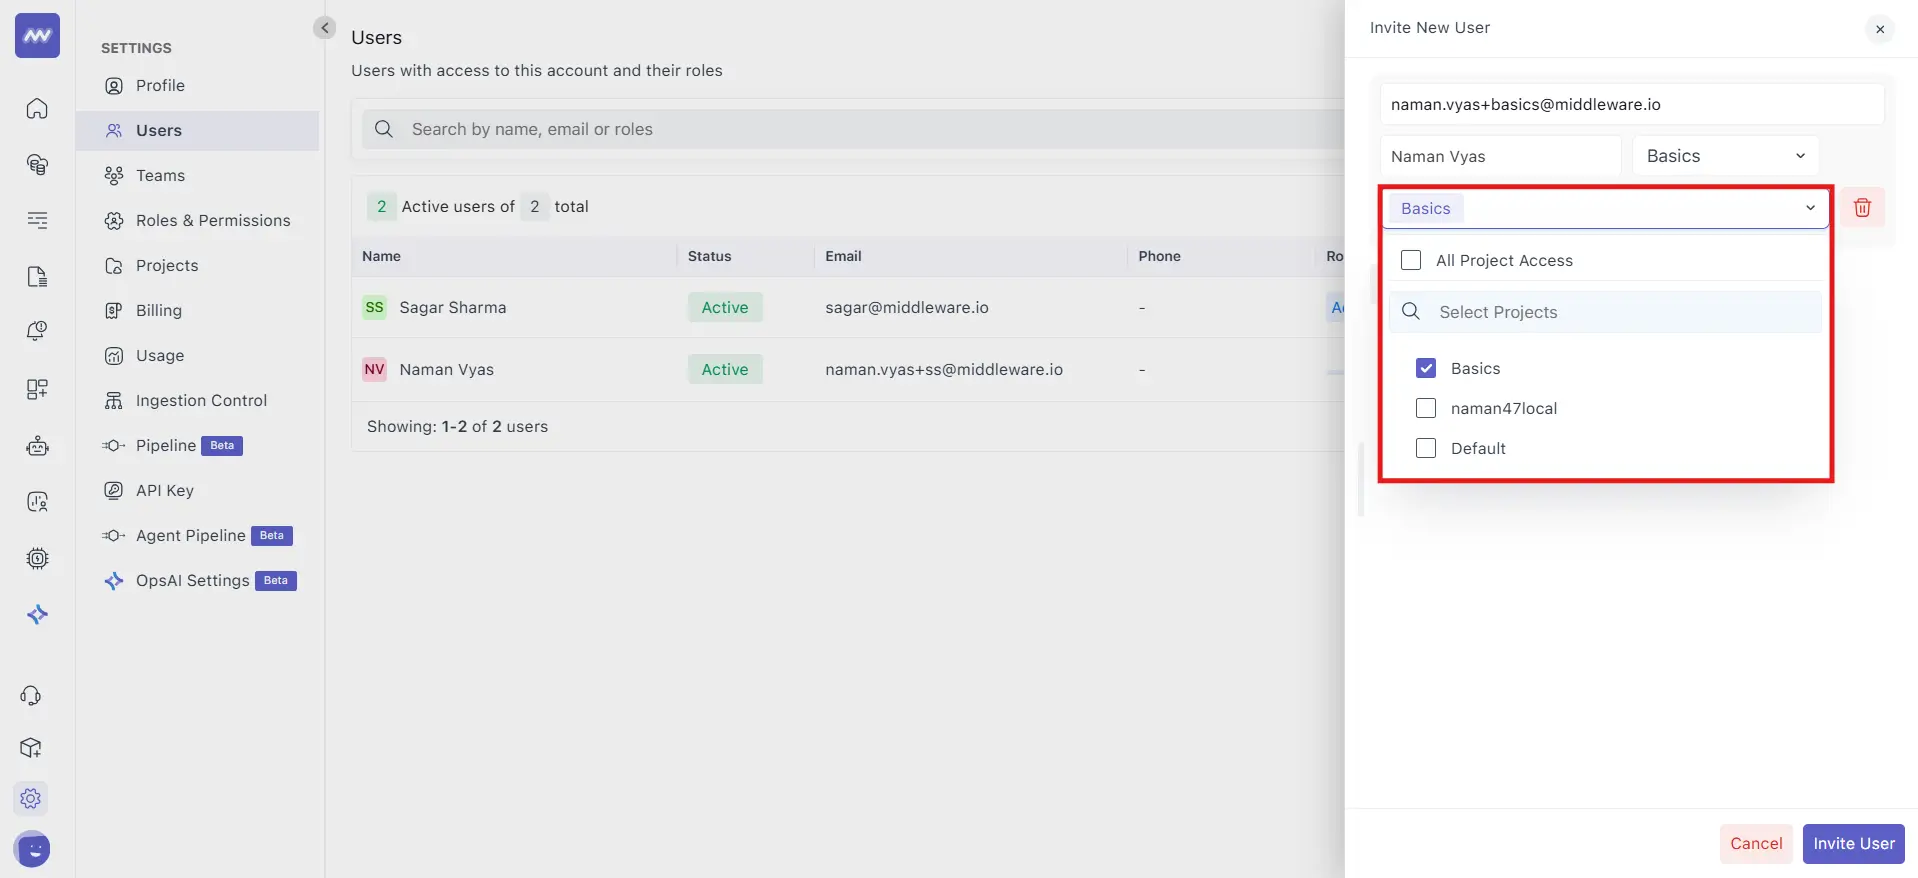This screenshot has width=1918, height=878.
Task: Open the Basics role dropdown
Action: 1725,156
